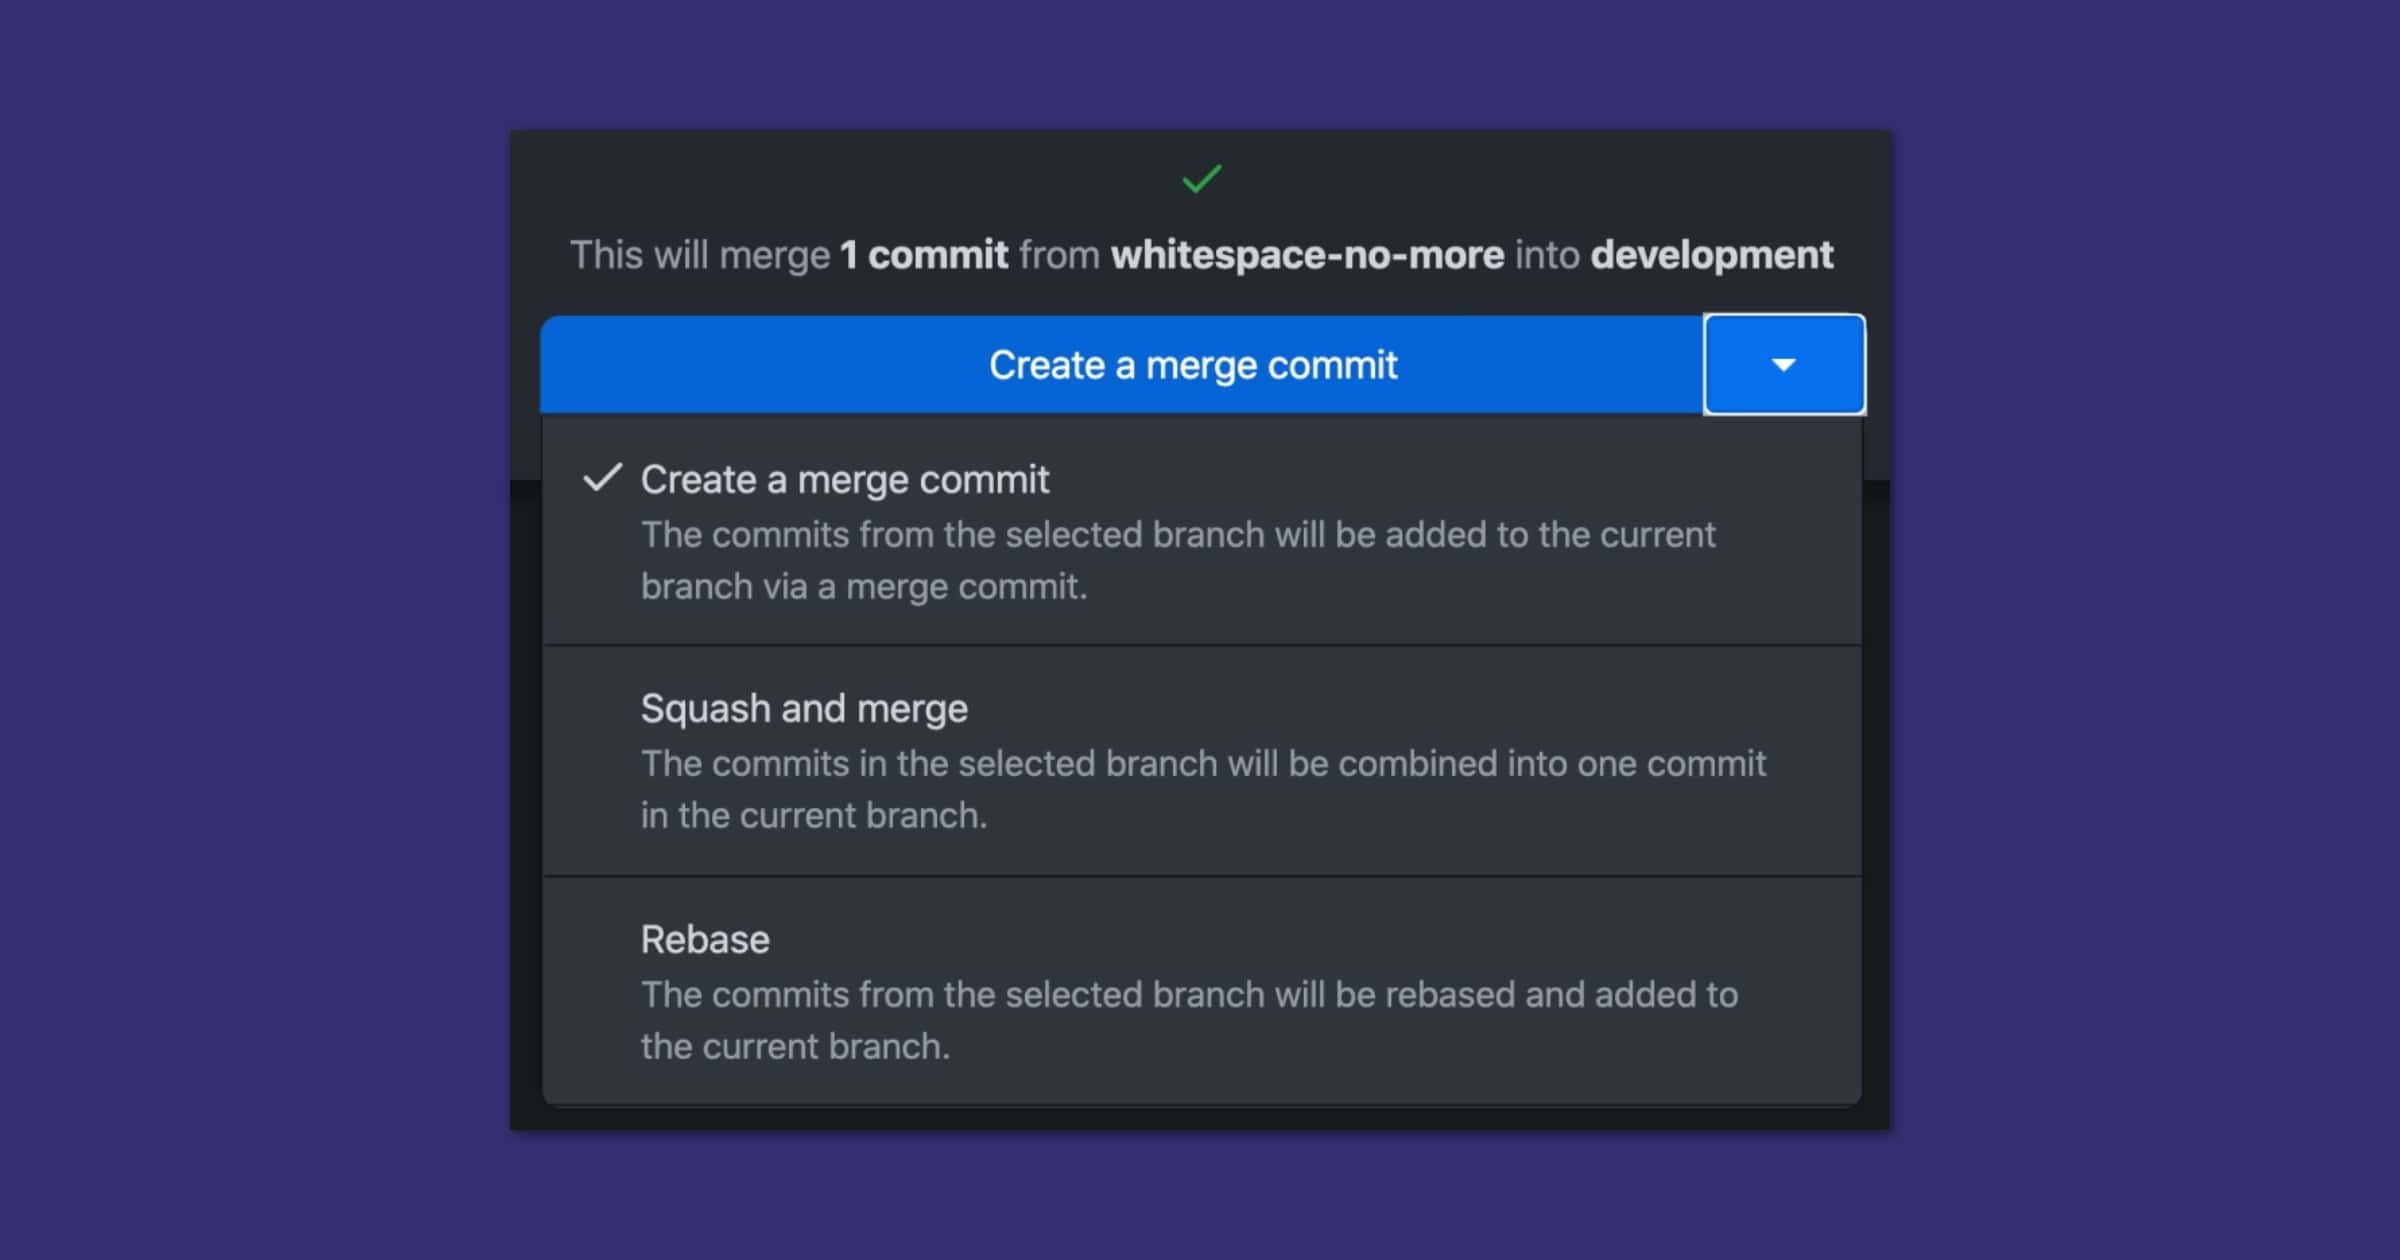
Task: Click 'in the current branch.' line under Squash
Action: [x=813, y=816]
